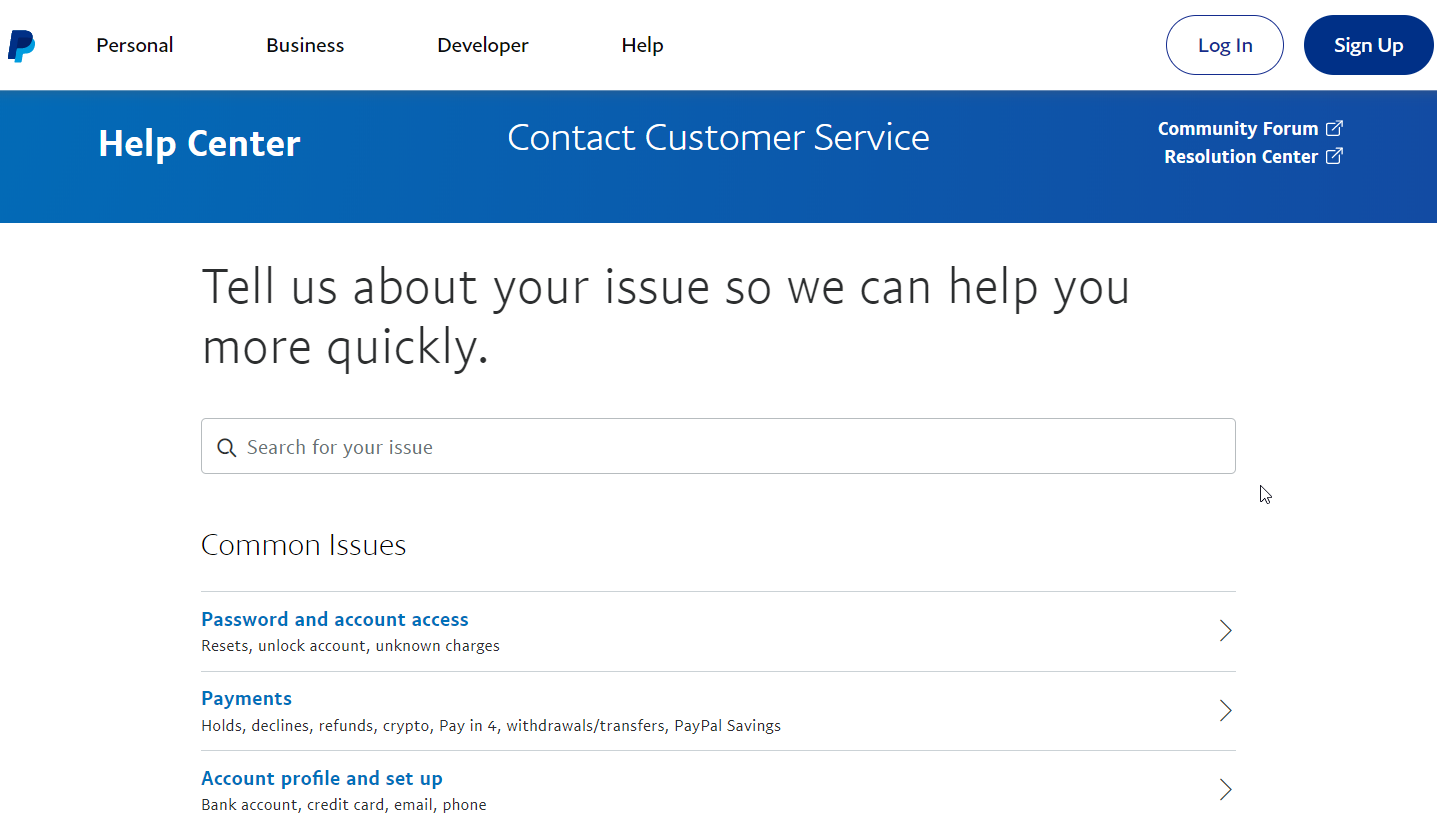
Task: Open the Payments topic link
Action: pyautogui.click(x=247, y=698)
